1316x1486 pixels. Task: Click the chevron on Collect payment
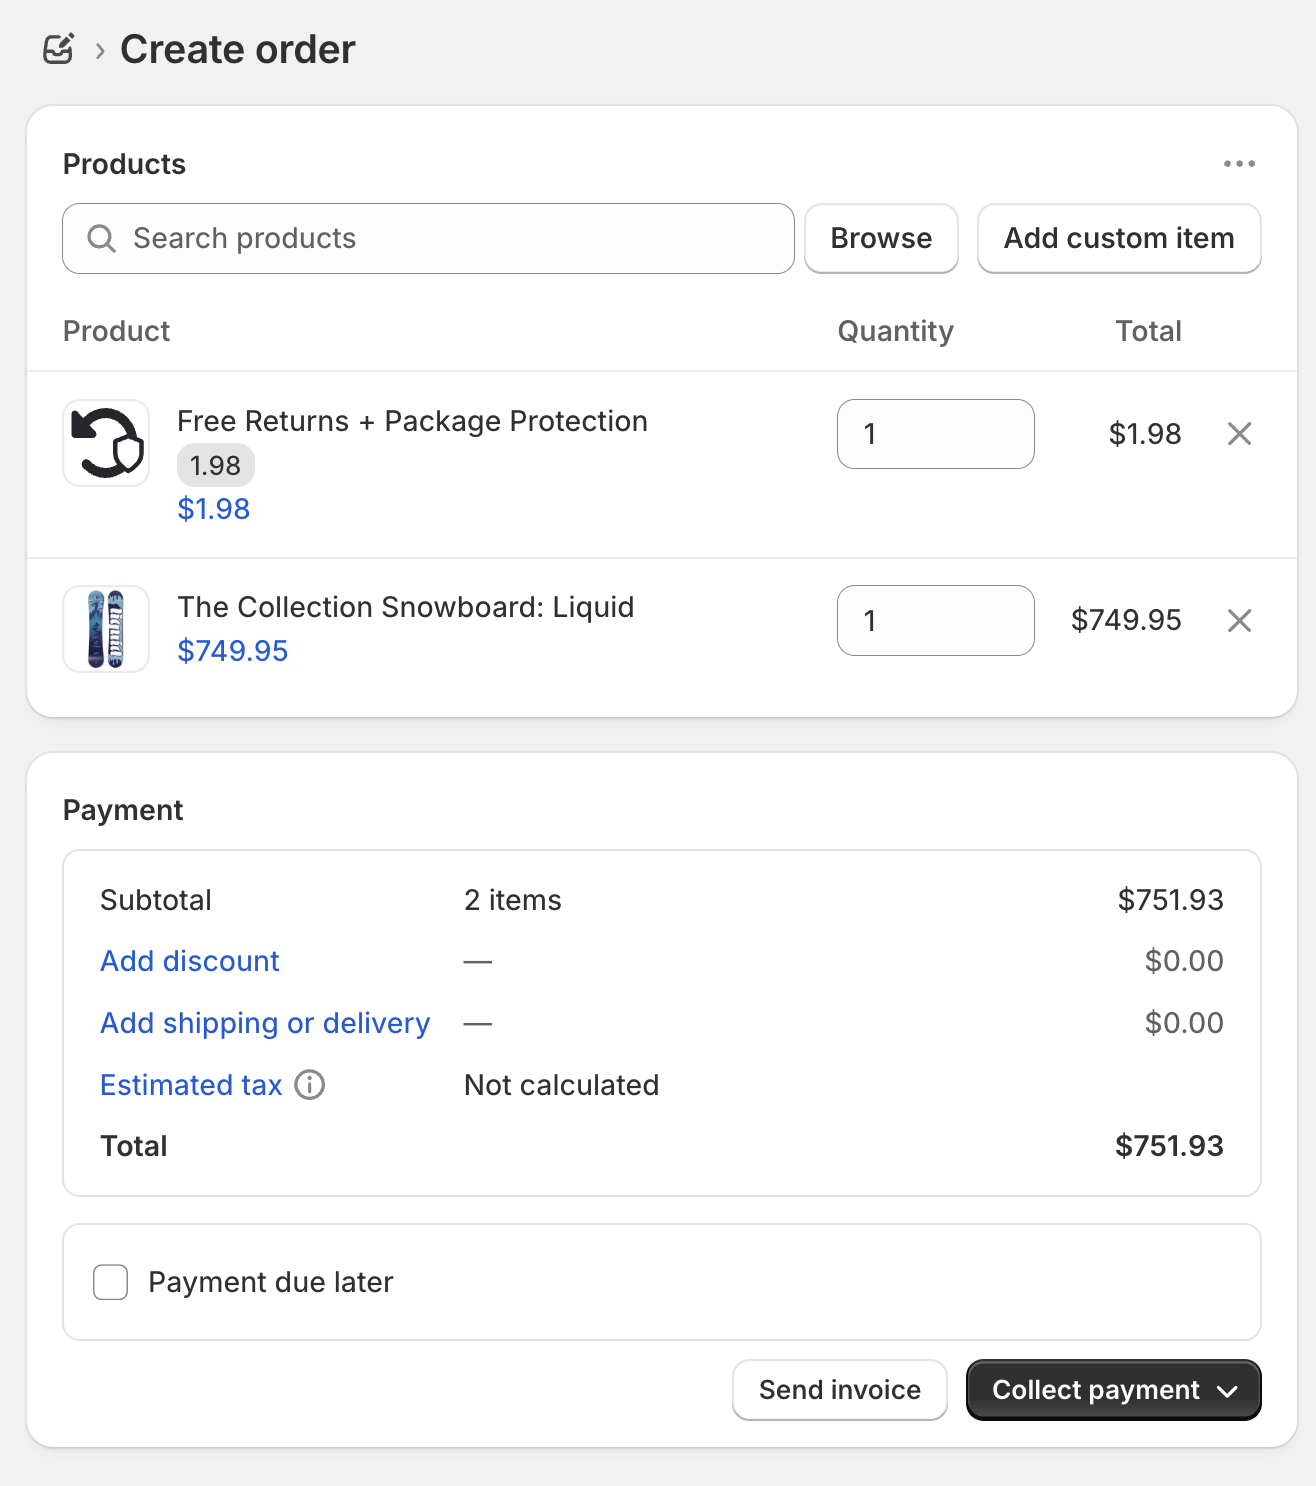click(1228, 1391)
